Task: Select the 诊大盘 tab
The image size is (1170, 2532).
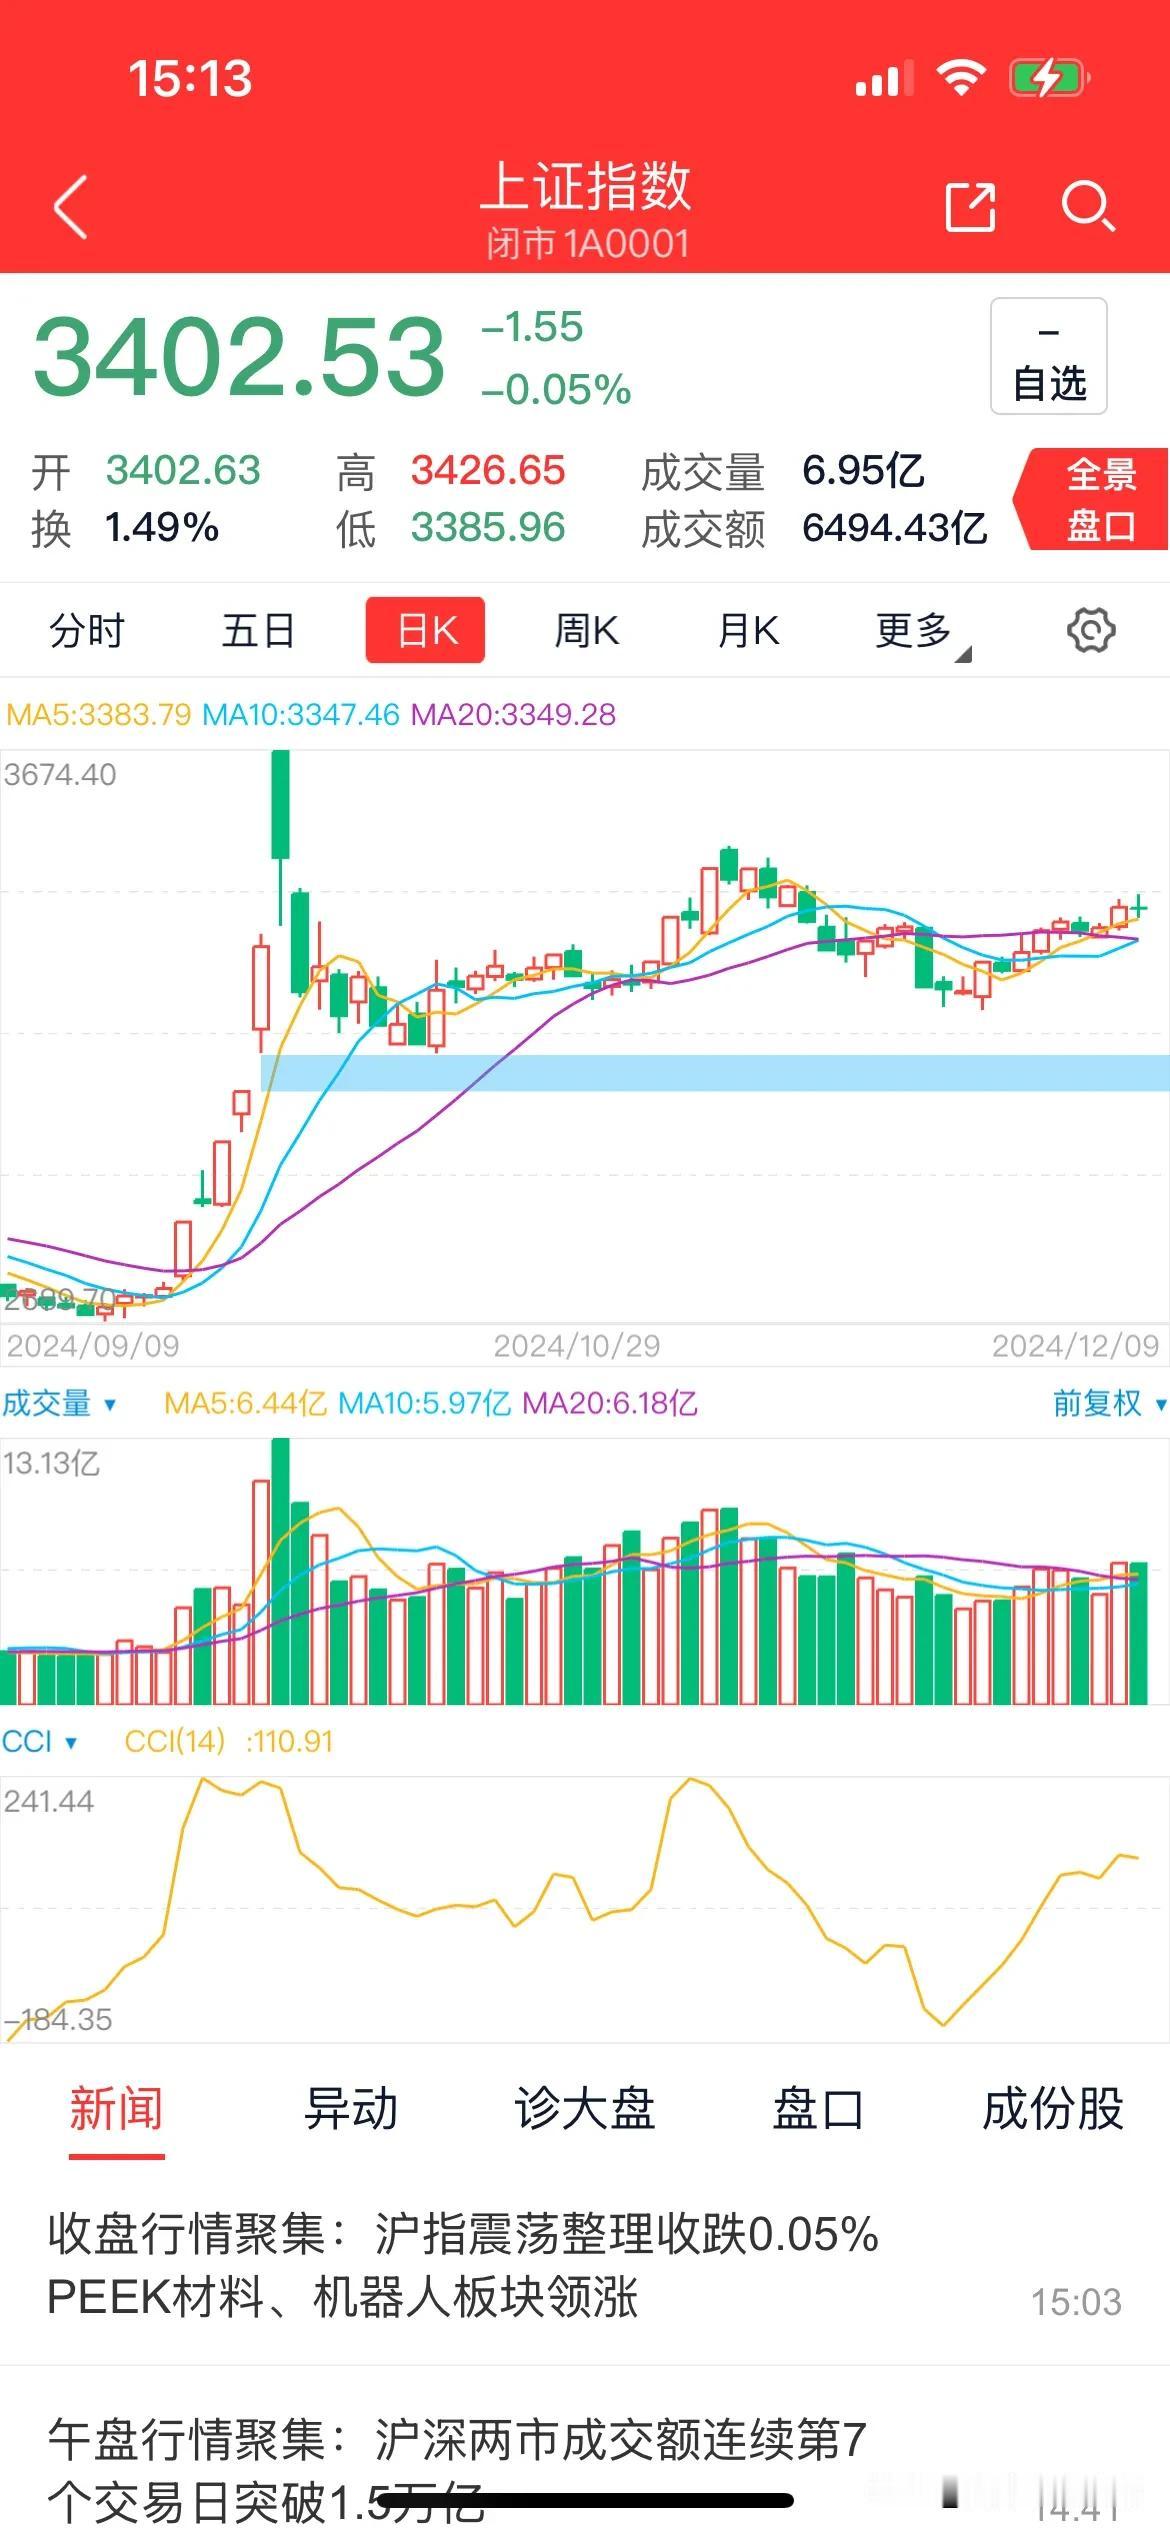Action: [x=584, y=2108]
